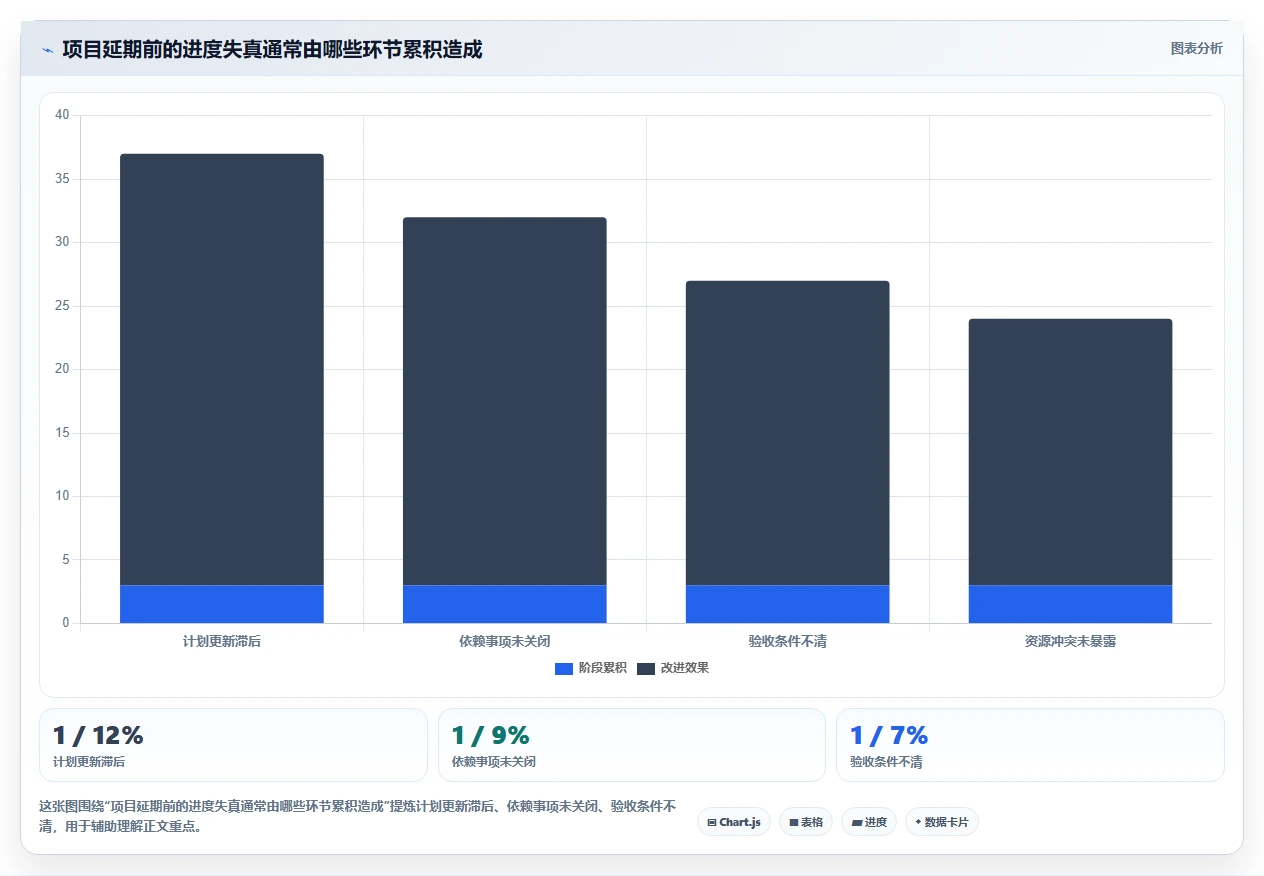Open the 1 / 7% 验收条件不清 data card

pos(1030,745)
